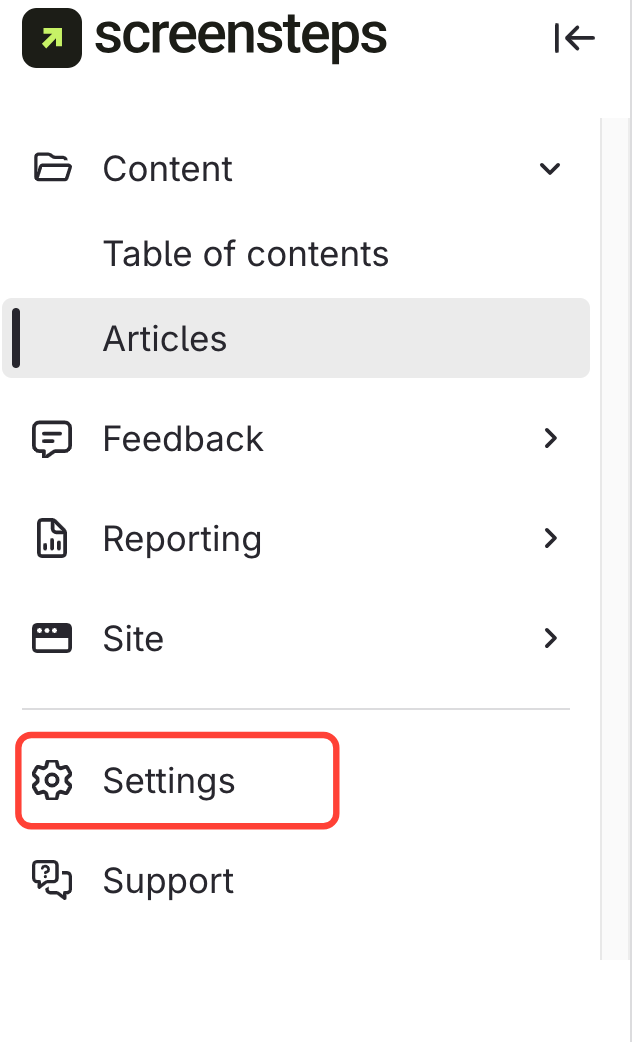
Task: Click the green arrow ScreenSteps logo icon
Action: coord(52,38)
